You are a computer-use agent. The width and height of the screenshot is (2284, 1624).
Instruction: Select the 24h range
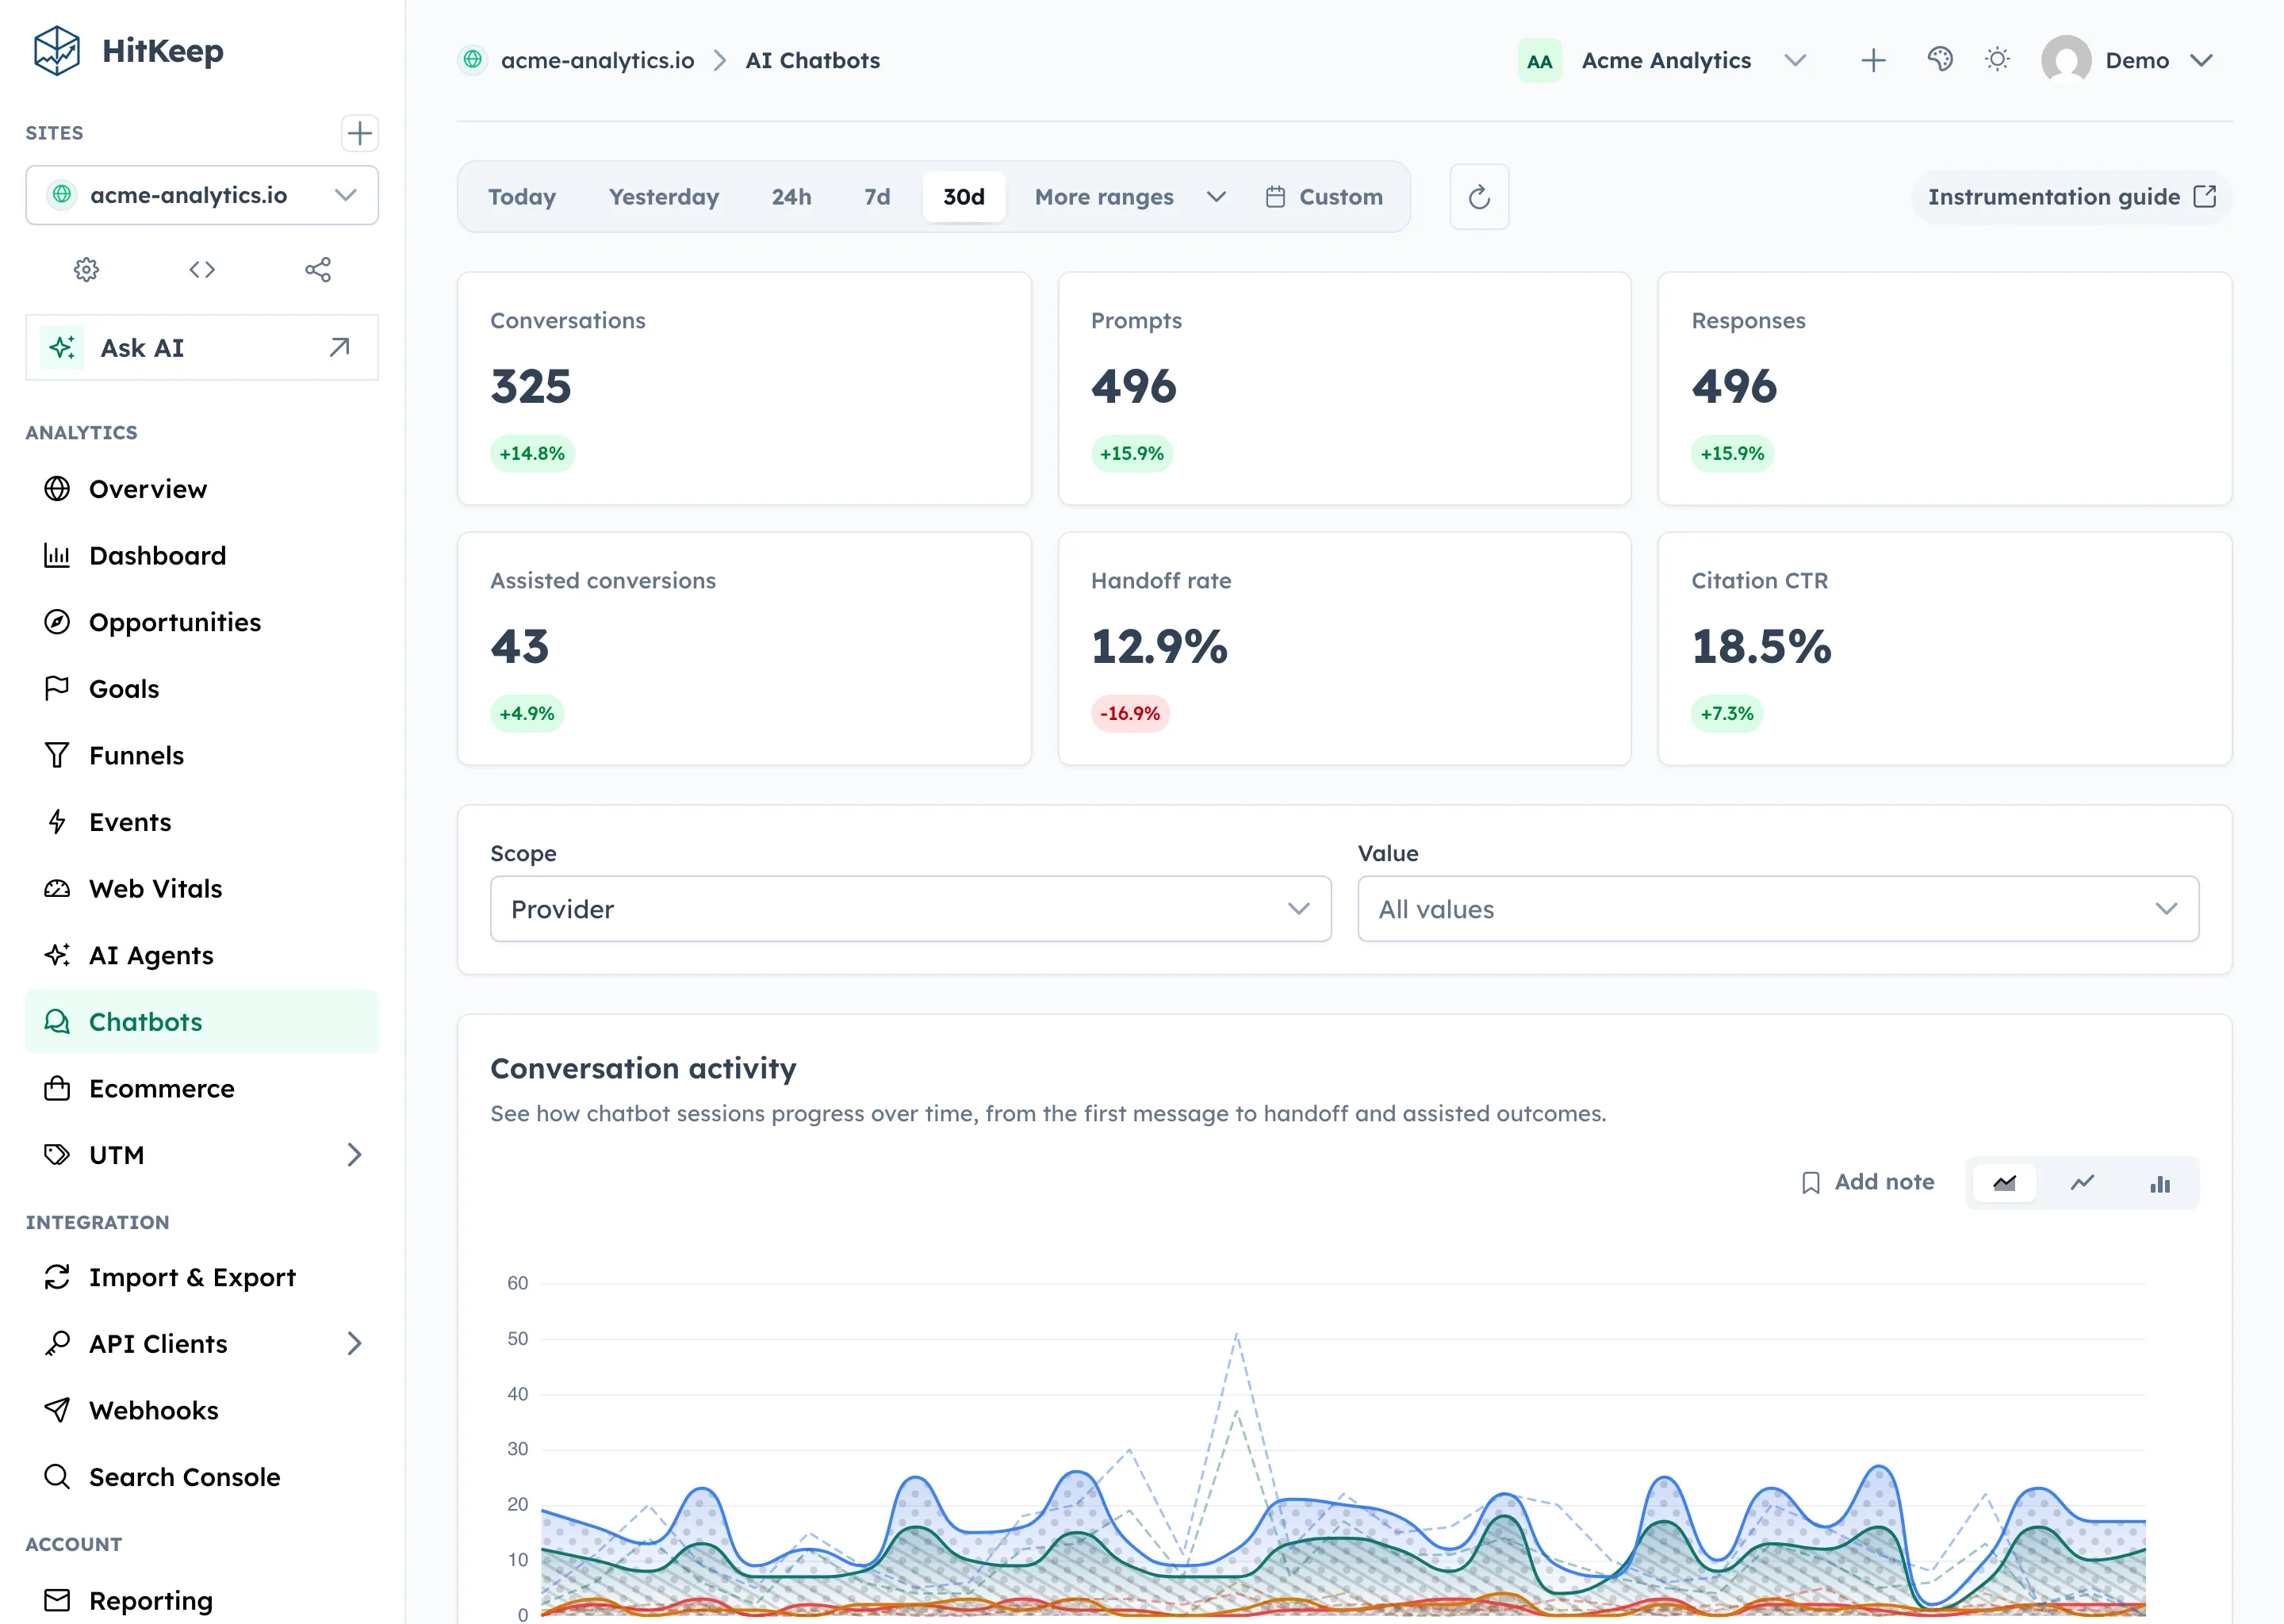coord(791,197)
